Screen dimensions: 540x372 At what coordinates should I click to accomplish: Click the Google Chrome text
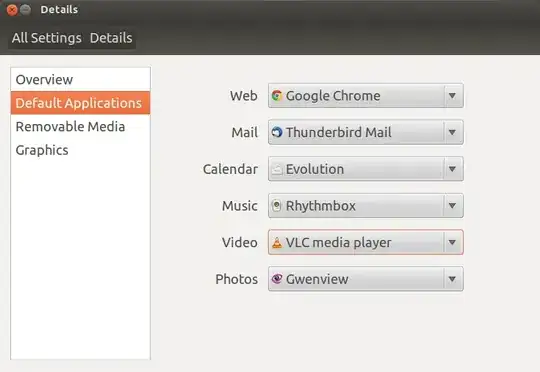pos(333,96)
